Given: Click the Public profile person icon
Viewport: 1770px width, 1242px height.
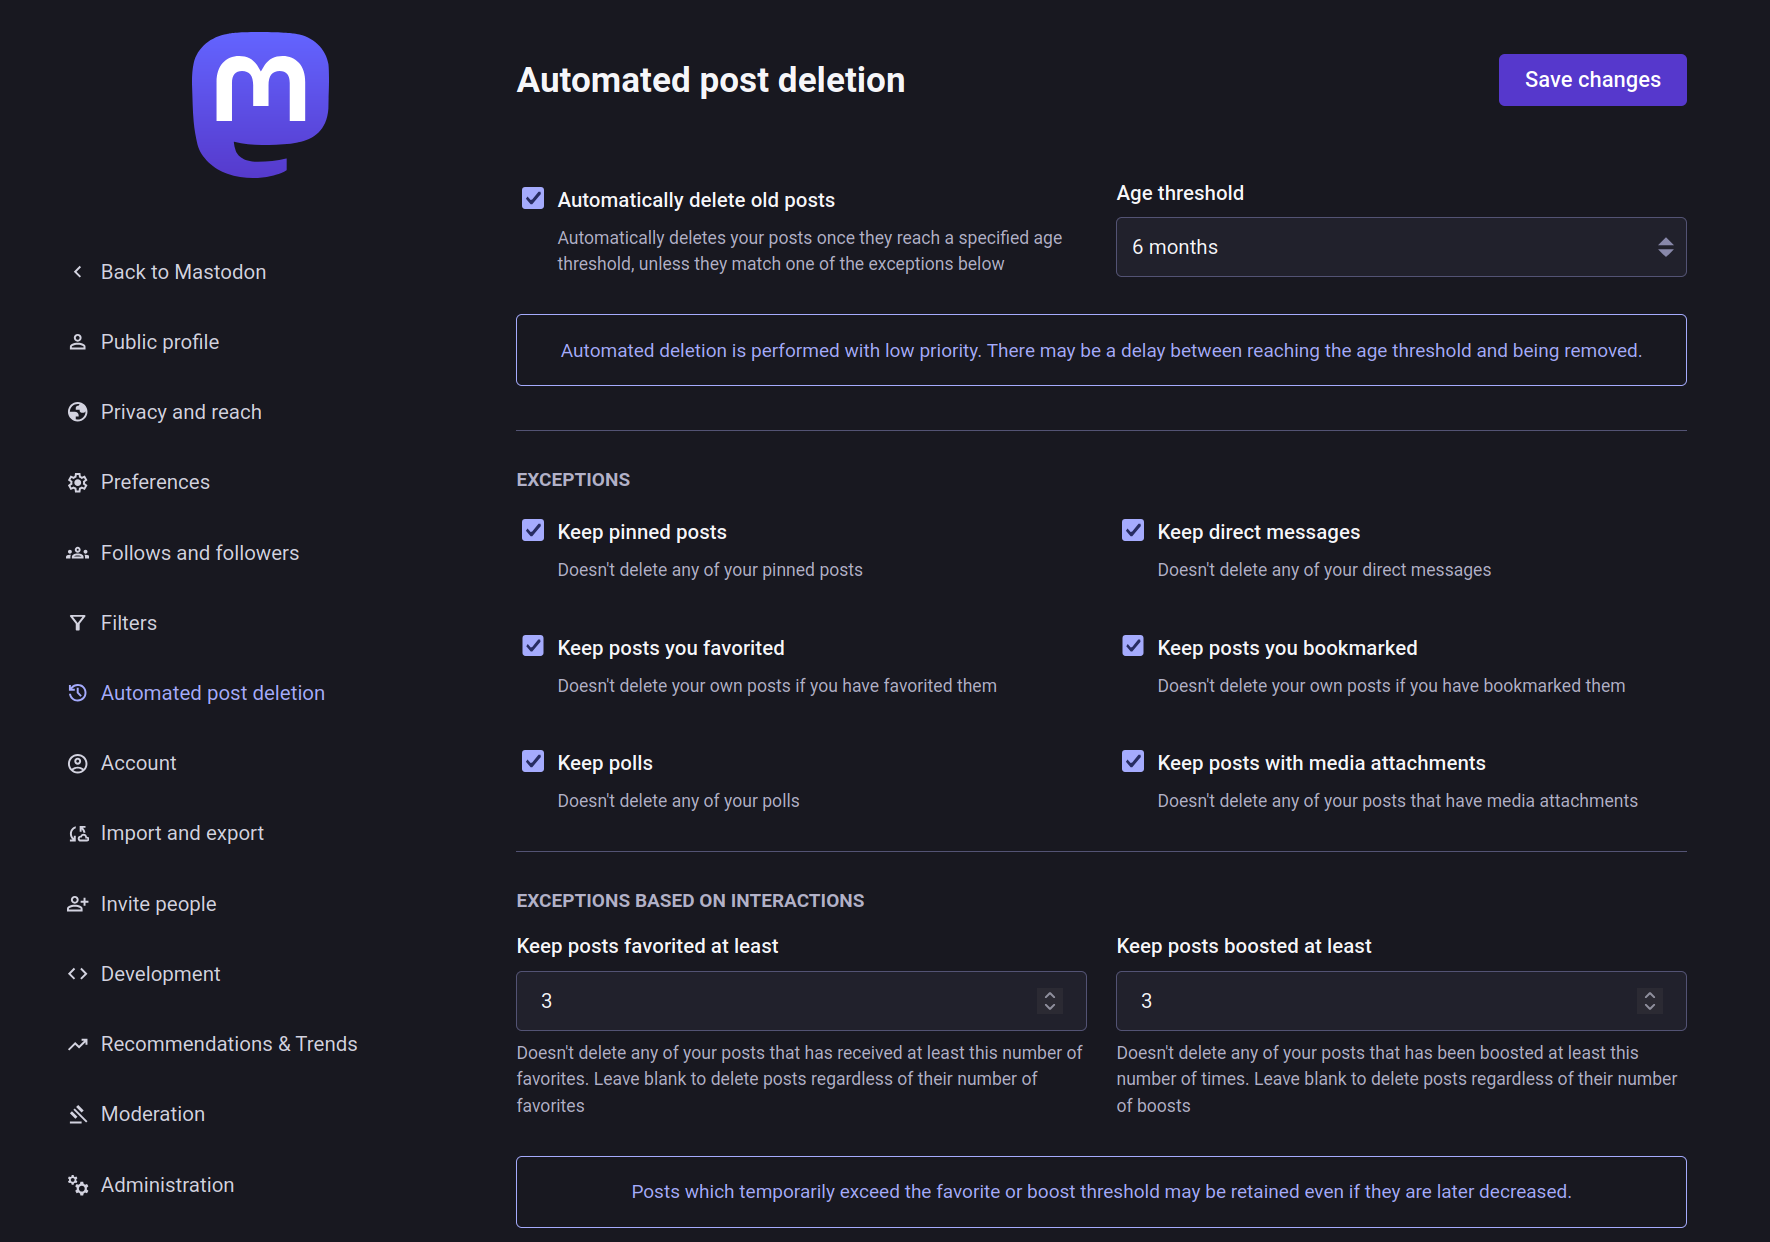Looking at the screenshot, I should (77, 342).
